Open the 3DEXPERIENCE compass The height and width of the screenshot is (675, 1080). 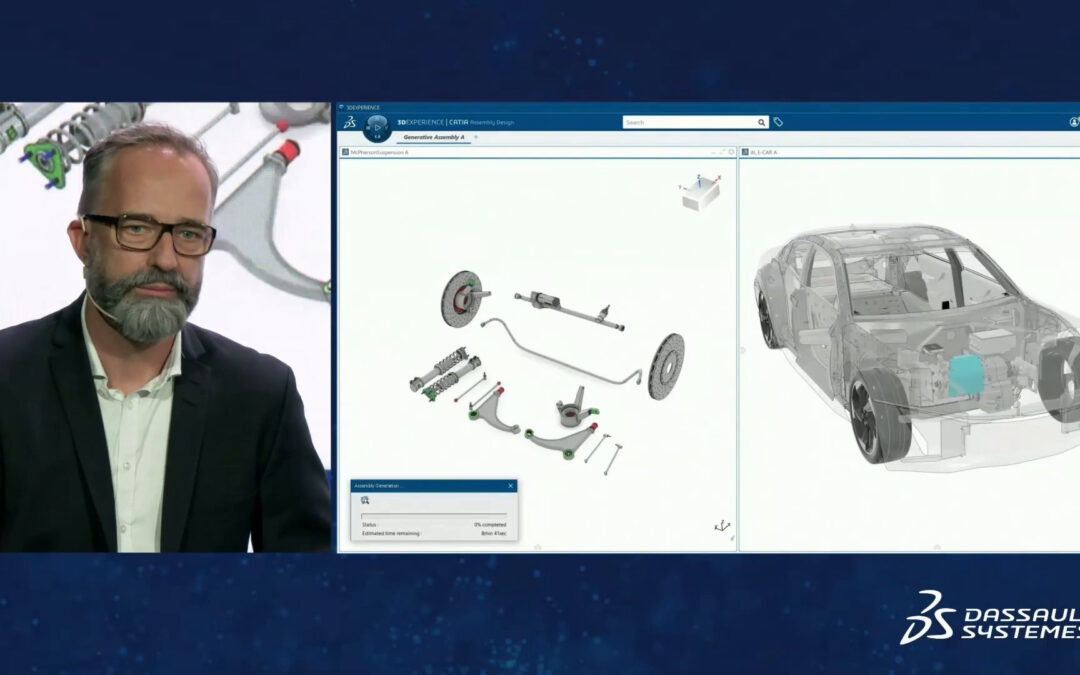click(377, 128)
